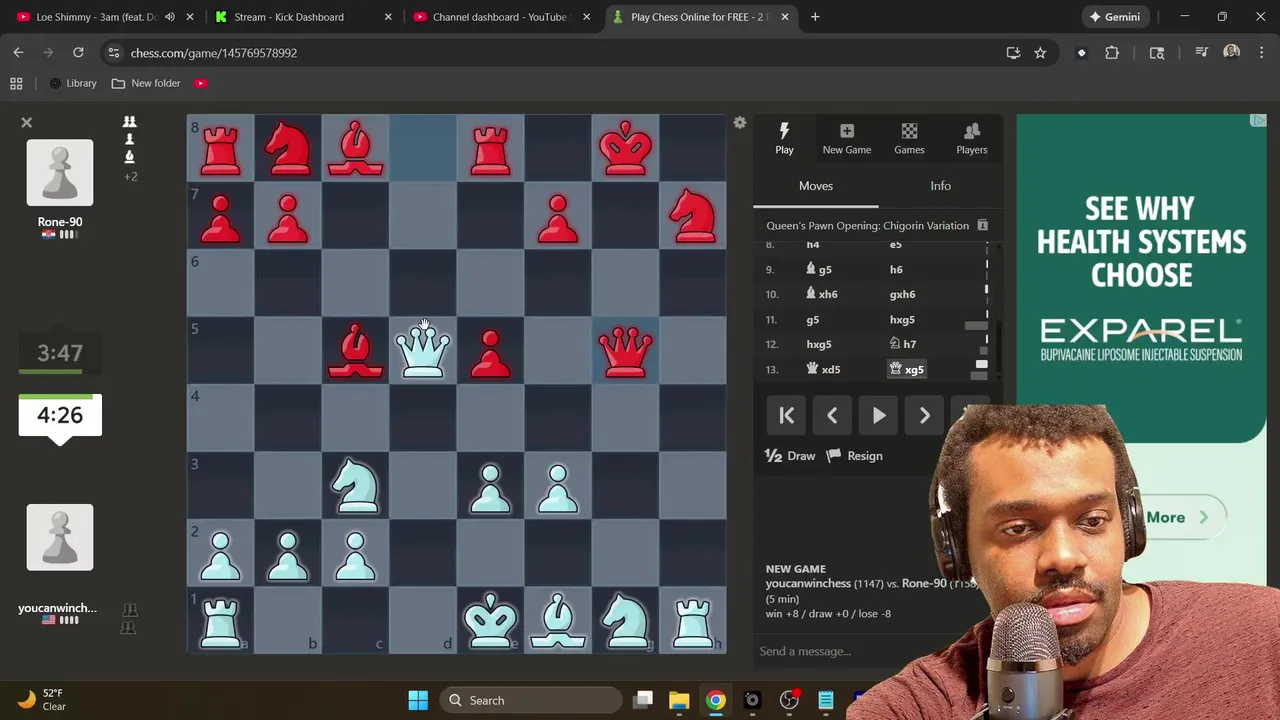This screenshot has height=720, width=1280.
Task: Mute the Loe Shimmy tab audio icon
Action: tap(169, 17)
